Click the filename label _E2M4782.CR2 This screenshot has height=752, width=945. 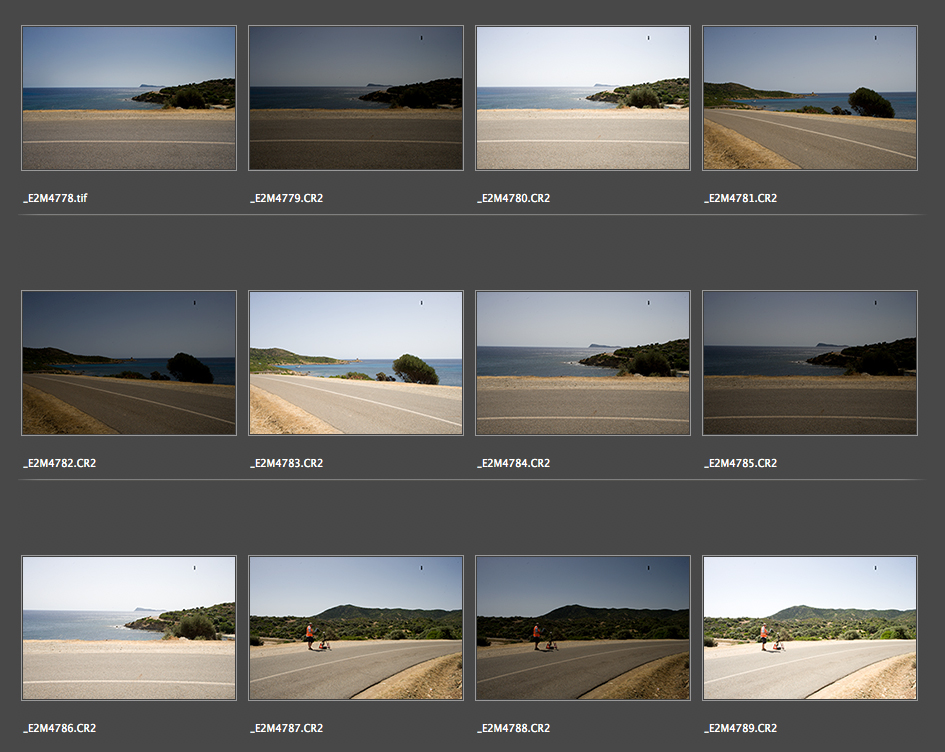tap(59, 463)
